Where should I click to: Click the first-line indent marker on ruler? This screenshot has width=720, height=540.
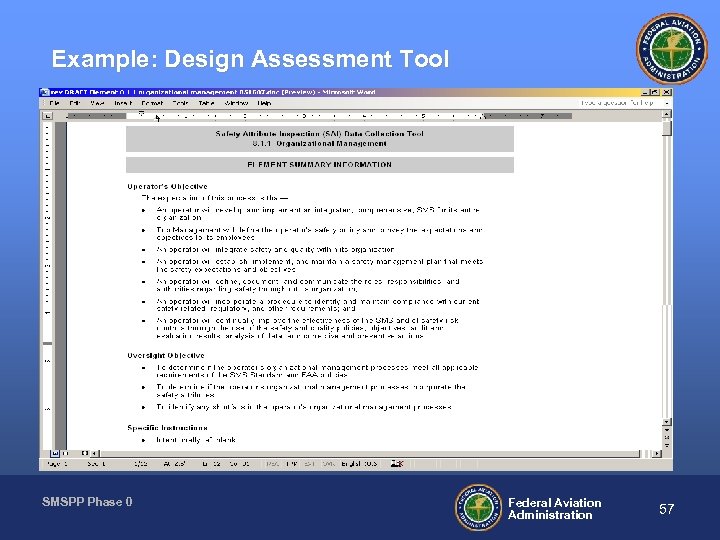coord(141,113)
